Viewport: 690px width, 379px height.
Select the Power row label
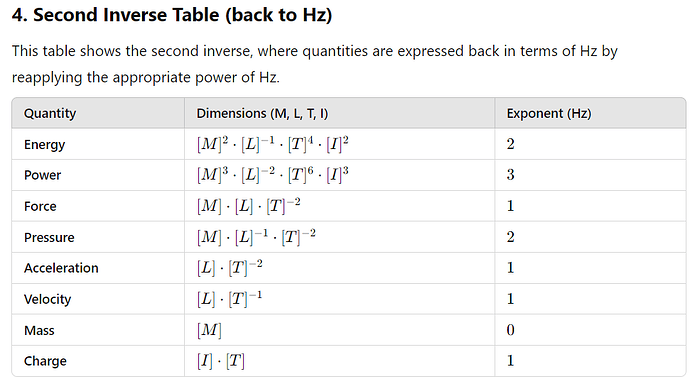(42, 175)
